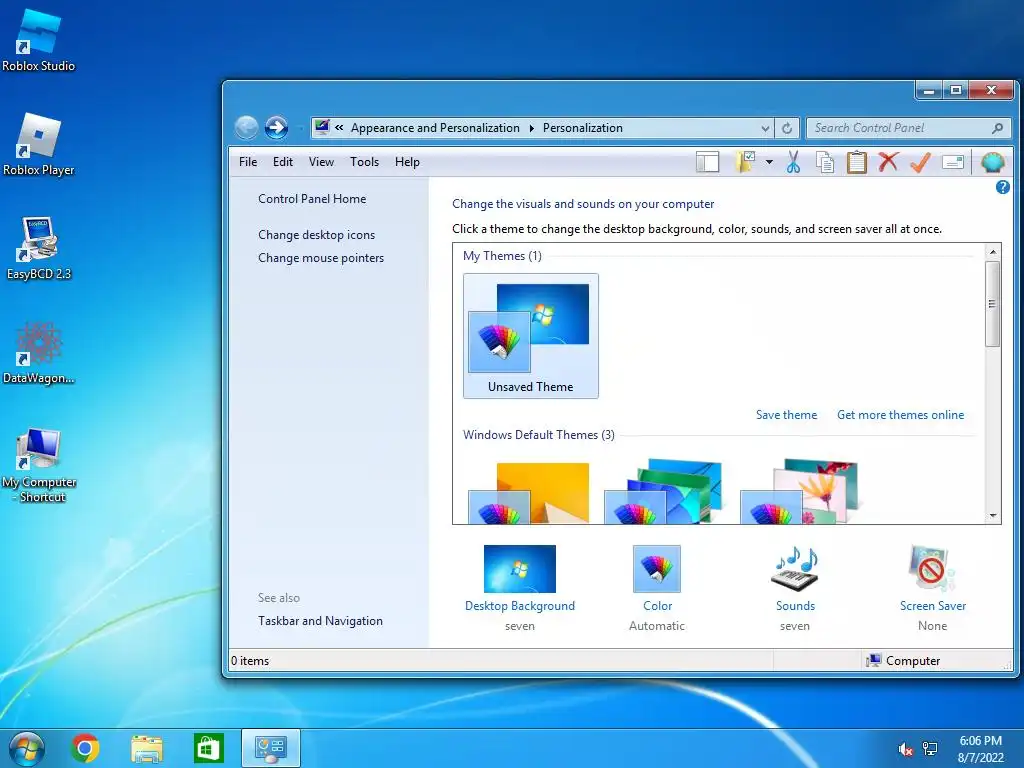Select the Roblox Player desktop icon

click(38, 144)
